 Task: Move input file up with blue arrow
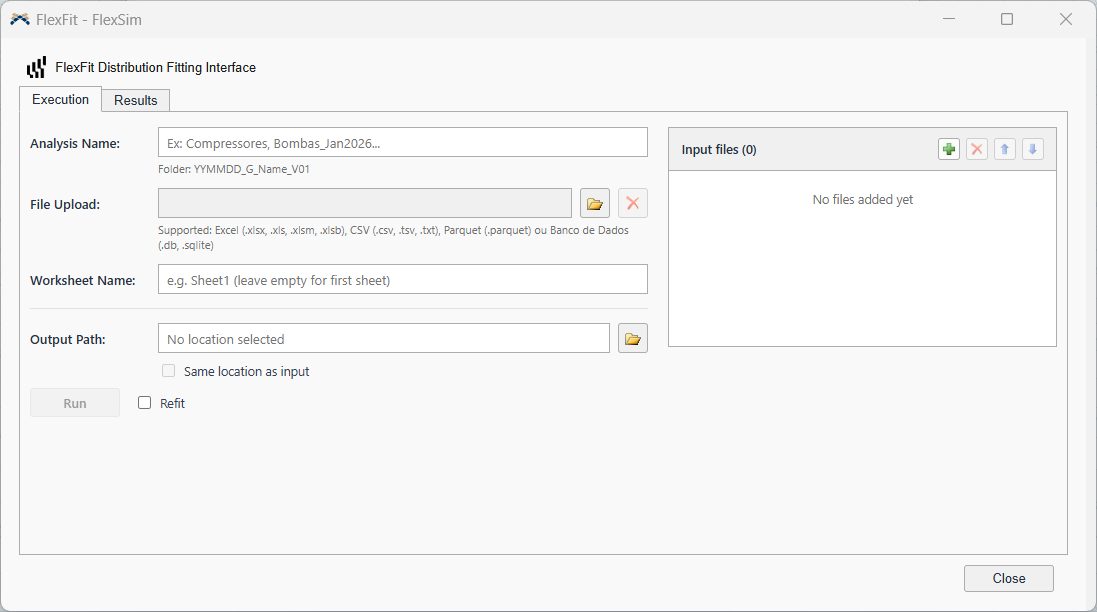coord(1005,149)
